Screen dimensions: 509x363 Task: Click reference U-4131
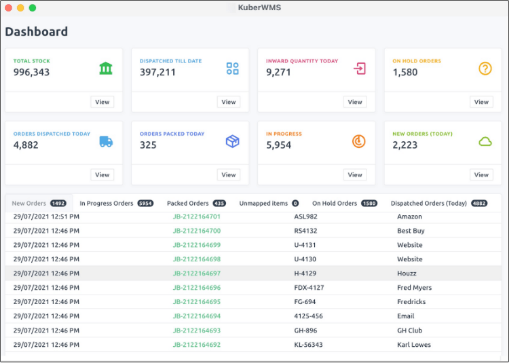[305, 245]
